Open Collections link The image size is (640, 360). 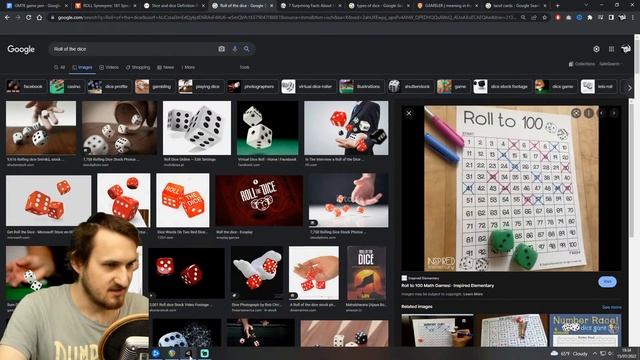[x=582, y=64]
